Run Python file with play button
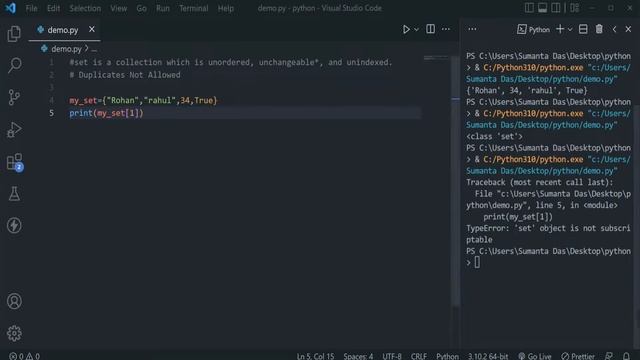Image resolution: width=640 pixels, height=360 pixels. click(x=406, y=29)
